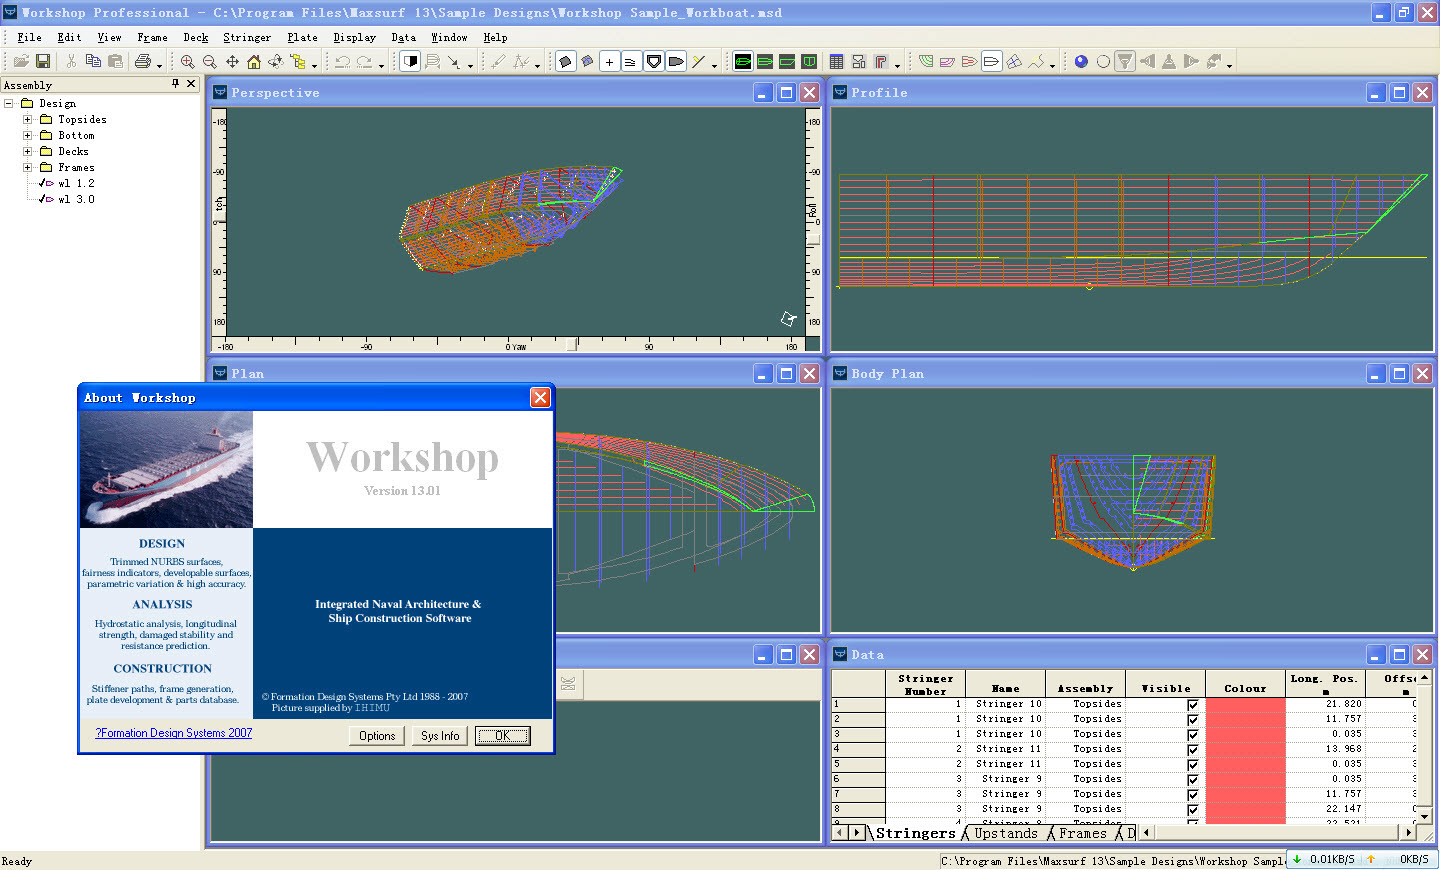Click the Sys Info button
Viewport: 1440px width, 870px height.
click(x=440, y=736)
